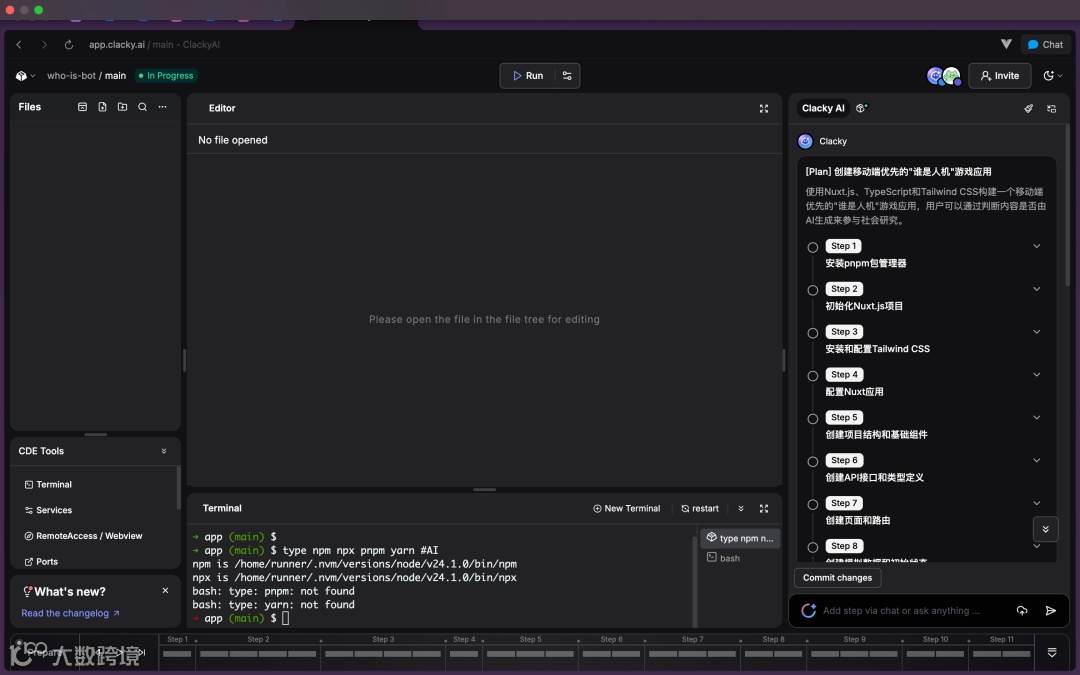Select the Clacky AI tab
This screenshot has width=1080, height=675.
point(823,108)
